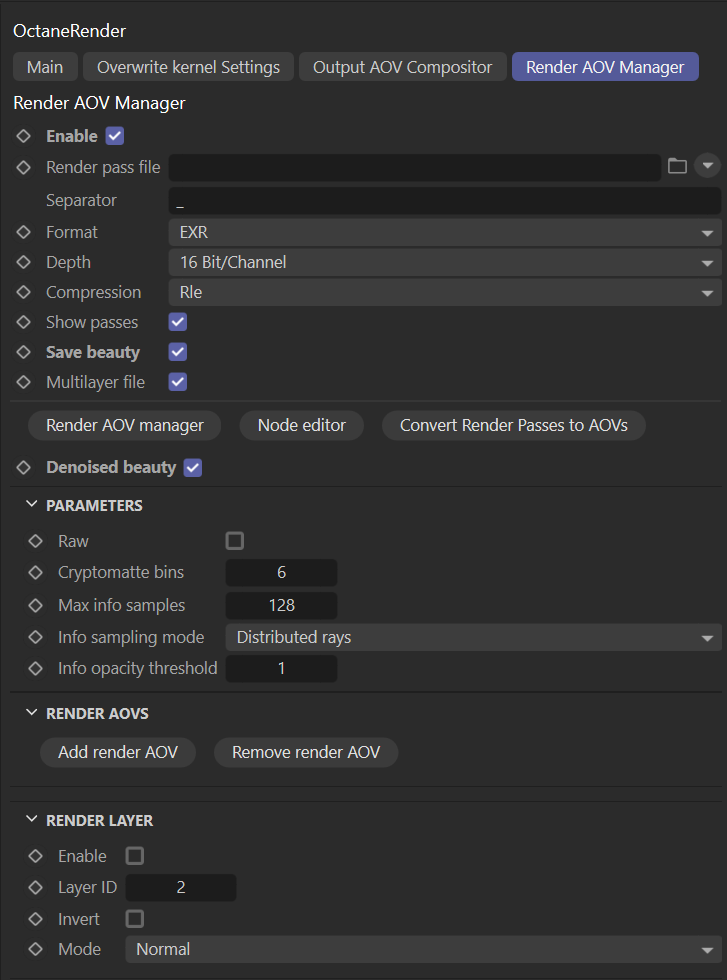Image resolution: width=727 pixels, height=980 pixels.
Task: Open the Compression dropdown set to Rle
Action: [x=444, y=293]
